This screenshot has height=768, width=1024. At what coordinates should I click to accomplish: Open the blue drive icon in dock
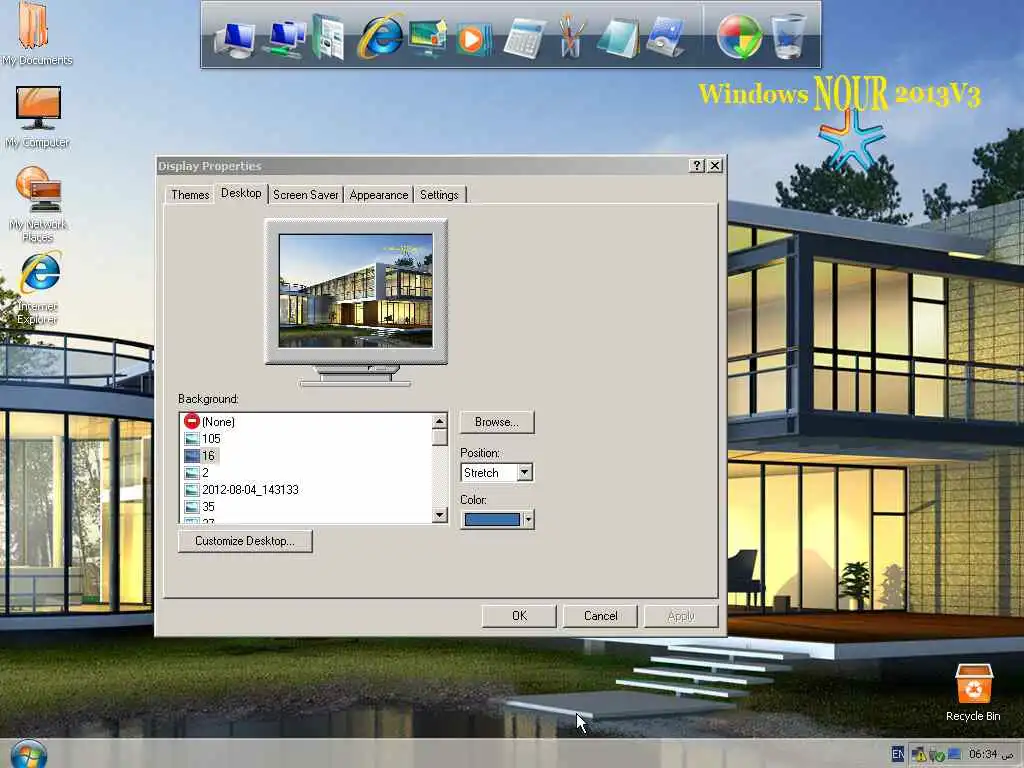point(666,38)
